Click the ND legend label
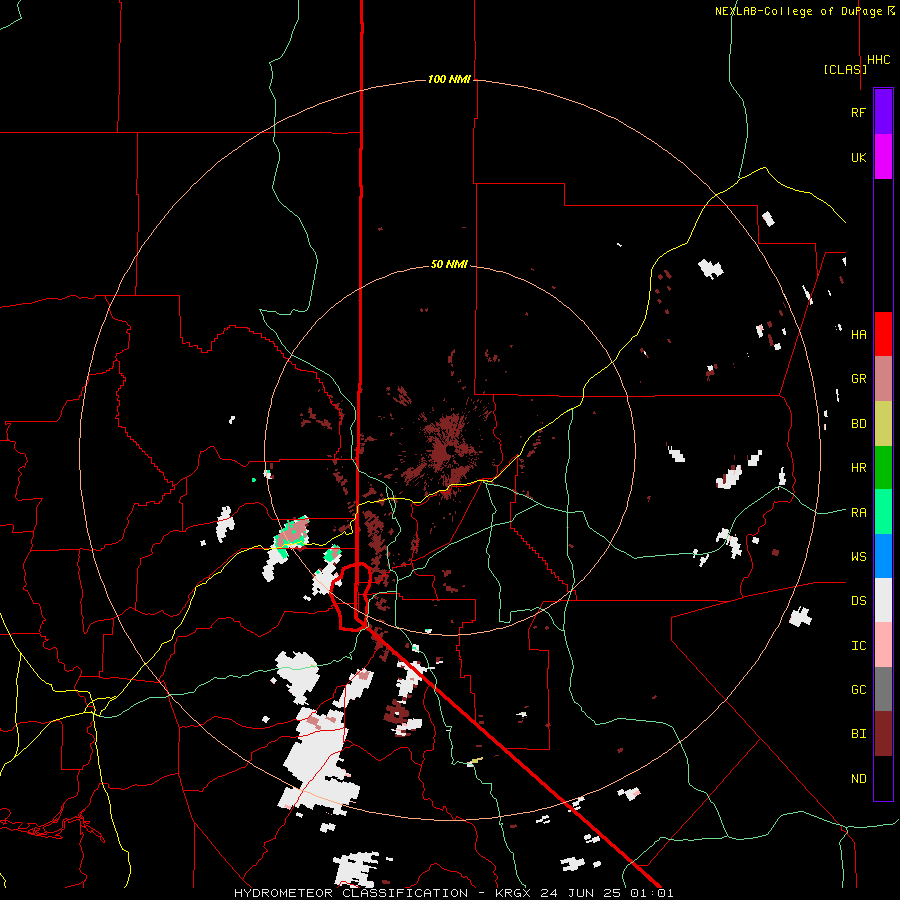The height and width of the screenshot is (900, 900). [x=858, y=779]
